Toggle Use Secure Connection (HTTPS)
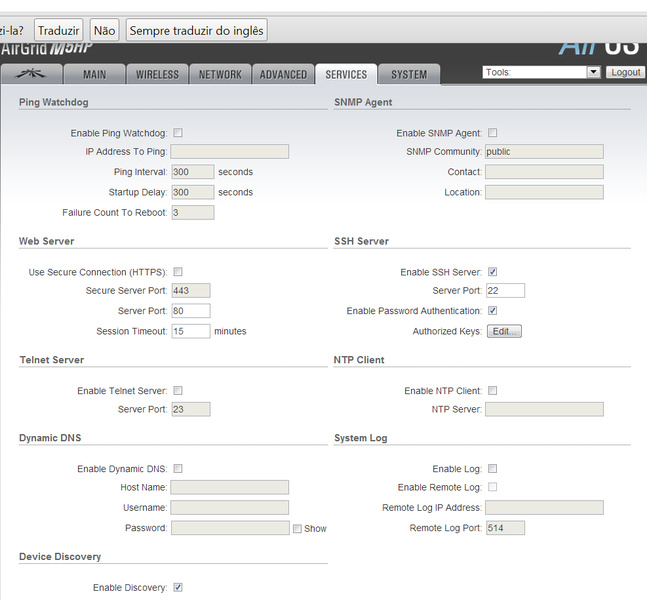Image resolution: width=647 pixels, height=600 pixels. [x=178, y=272]
